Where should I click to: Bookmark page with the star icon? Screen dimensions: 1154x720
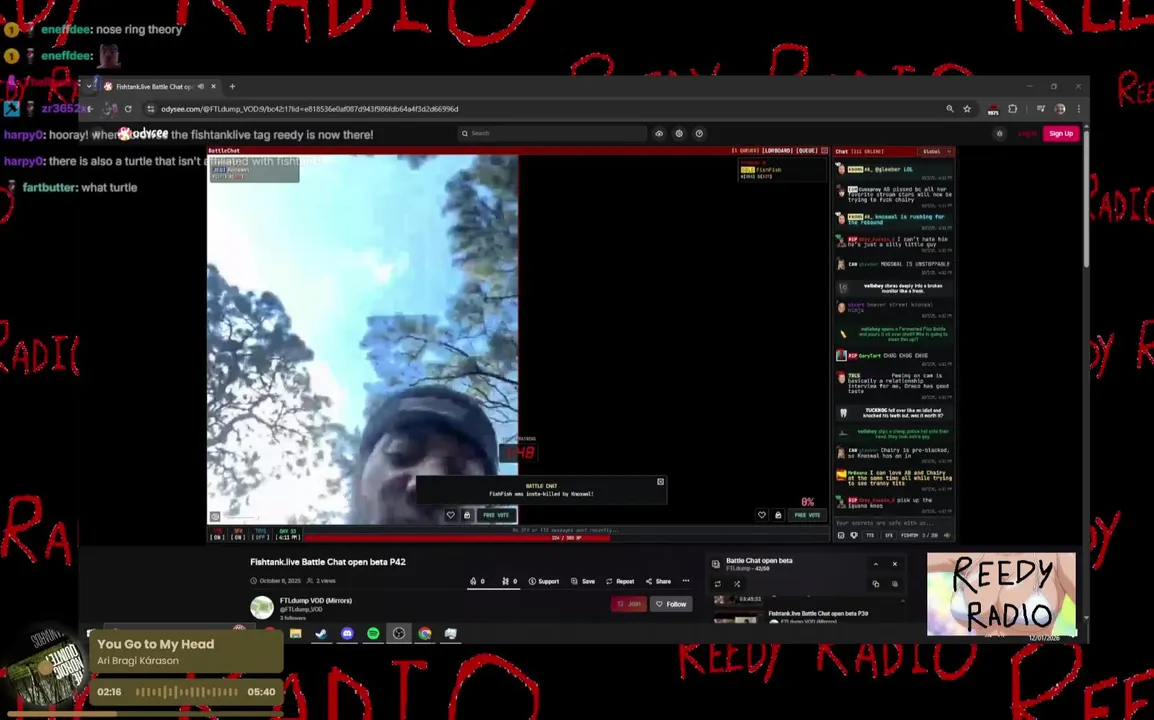click(967, 109)
